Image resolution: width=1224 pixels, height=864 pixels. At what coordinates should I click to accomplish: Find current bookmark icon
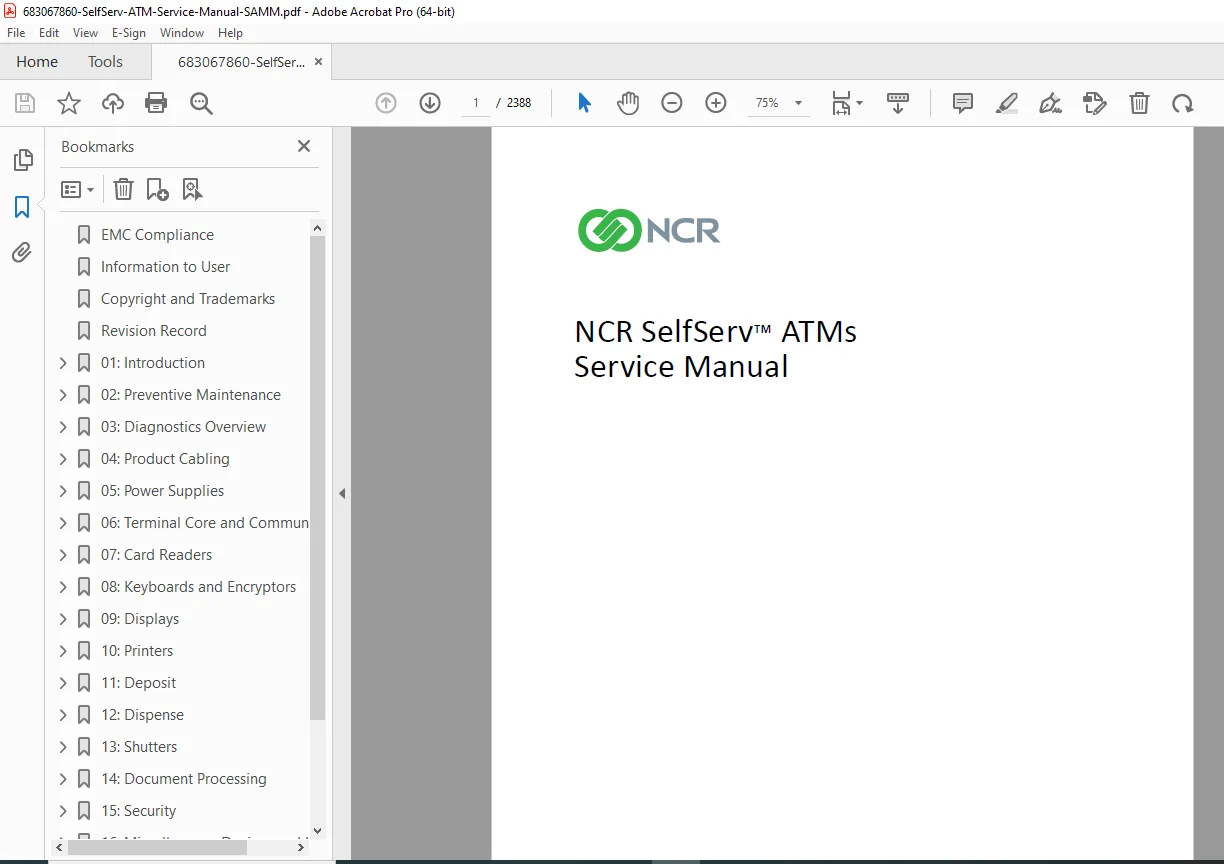[x=192, y=189]
